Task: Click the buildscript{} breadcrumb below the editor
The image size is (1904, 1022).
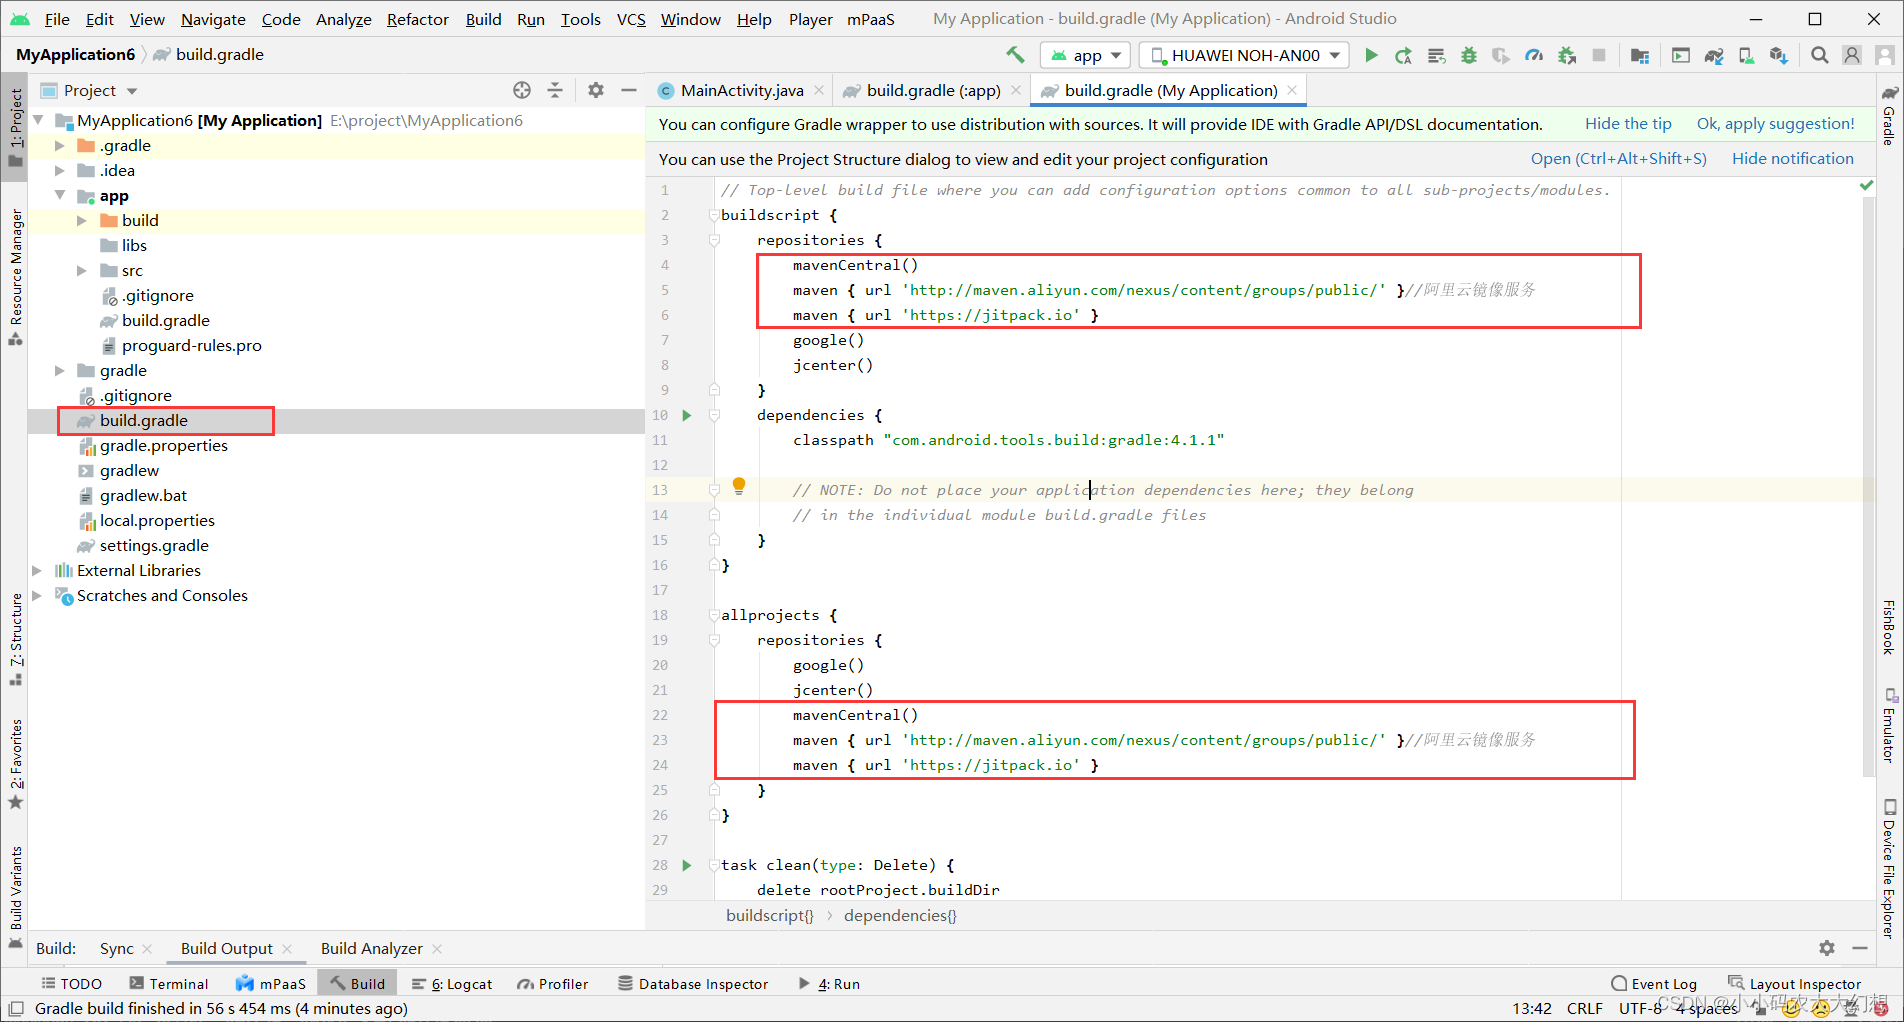Action: coord(769,915)
